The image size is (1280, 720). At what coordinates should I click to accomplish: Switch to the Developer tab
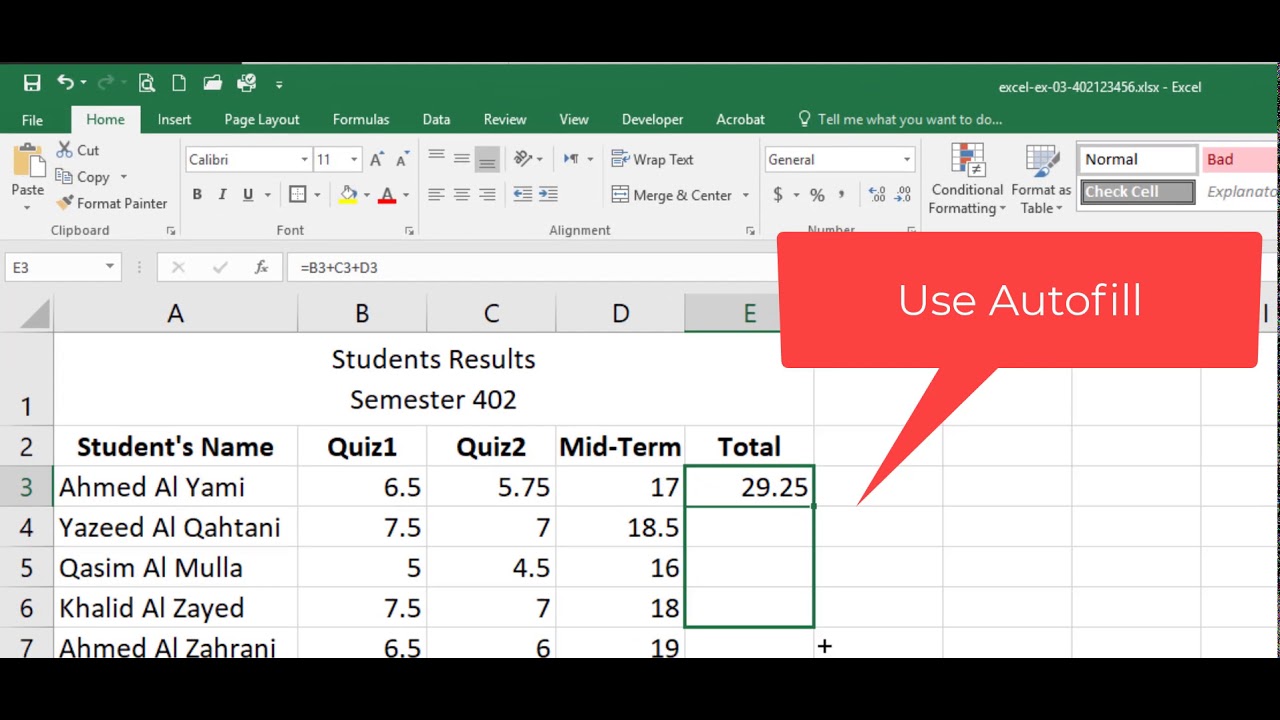pyautogui.click(x=652, y=119)
